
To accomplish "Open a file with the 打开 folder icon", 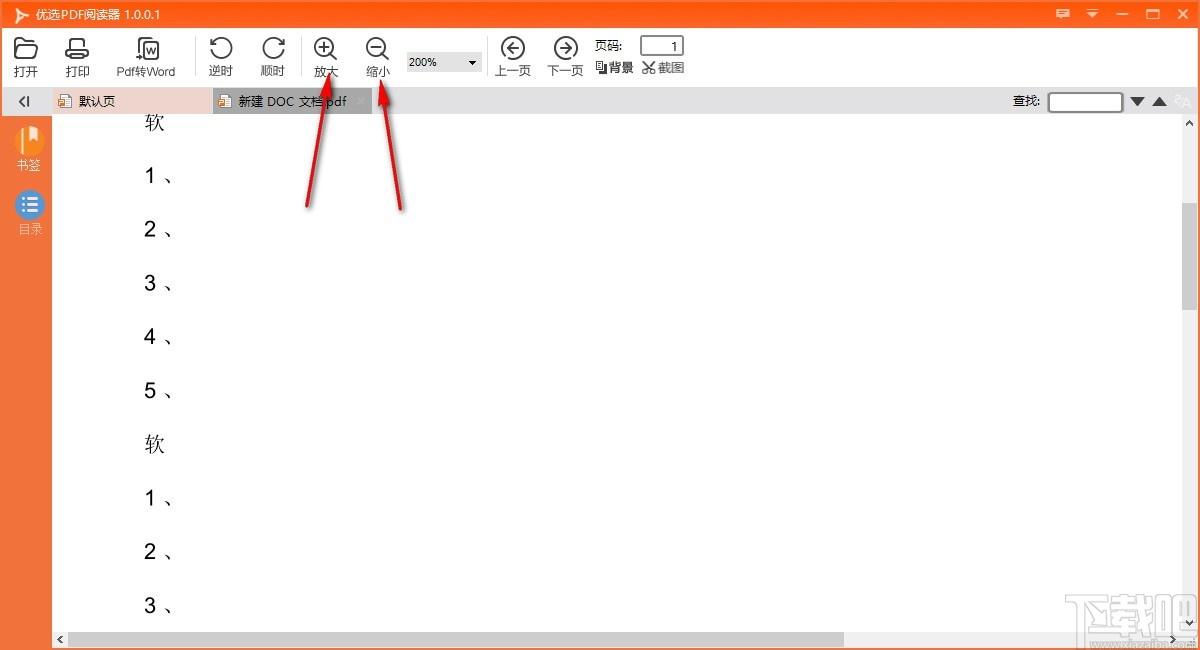I will [x=26, y=57].
